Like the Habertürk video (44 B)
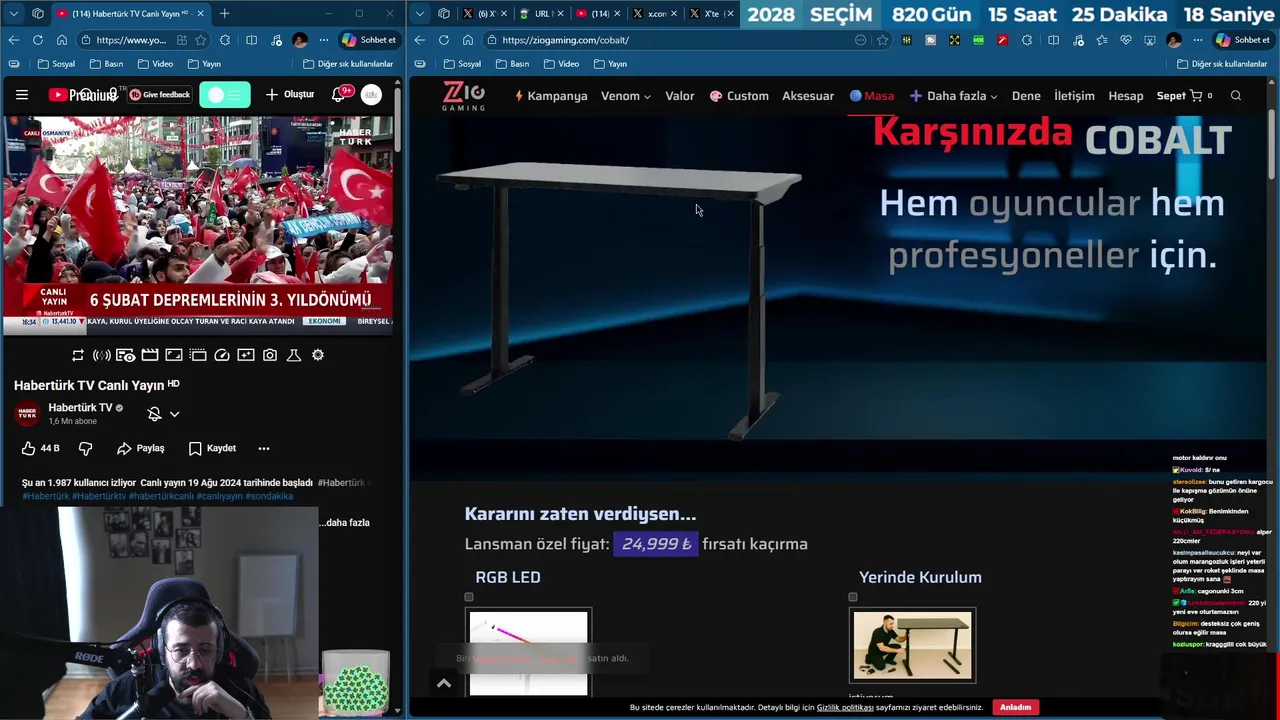This screenshot has width=1280, height=720. point(40,448)
